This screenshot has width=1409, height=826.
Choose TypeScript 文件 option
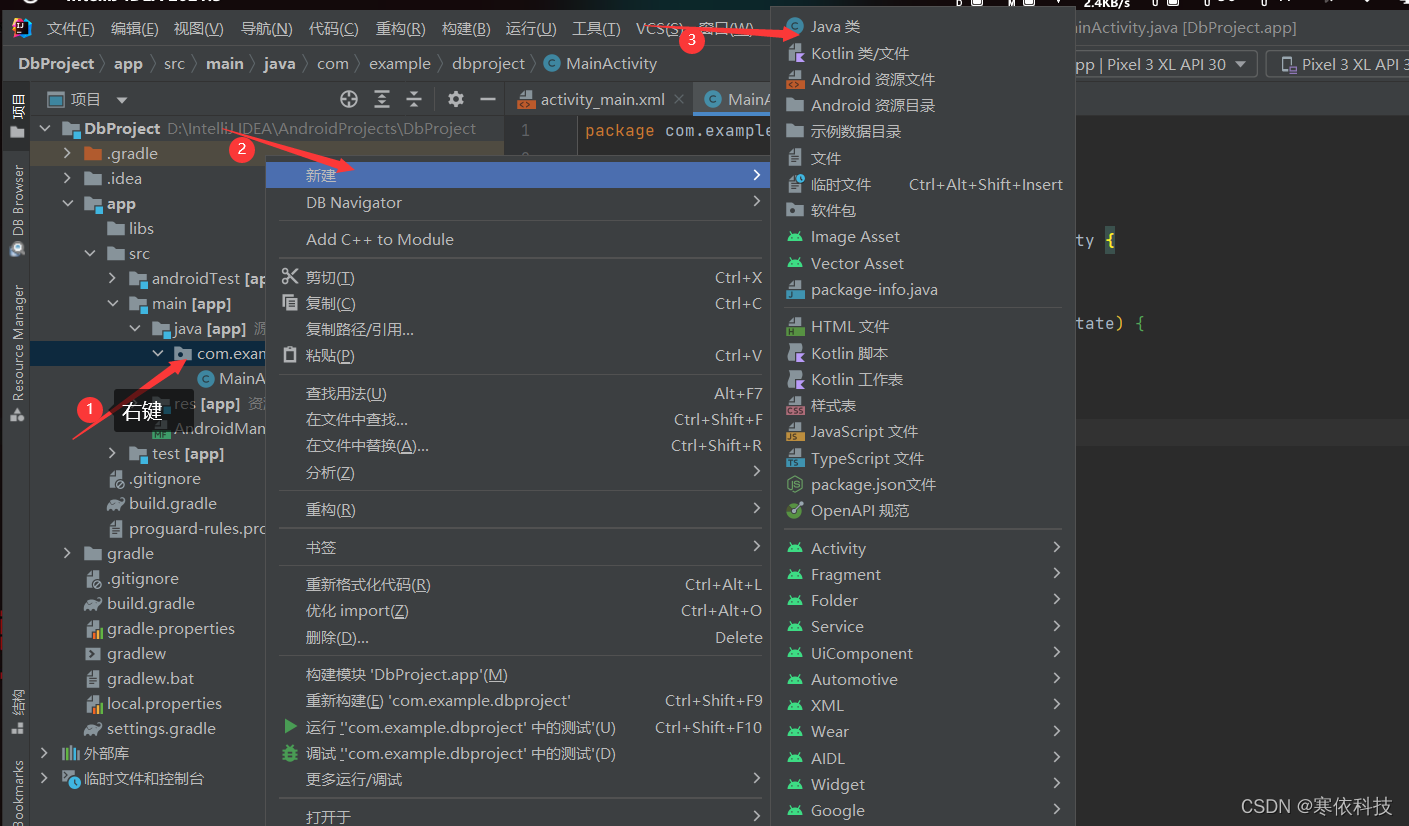(x=921, y=458)
